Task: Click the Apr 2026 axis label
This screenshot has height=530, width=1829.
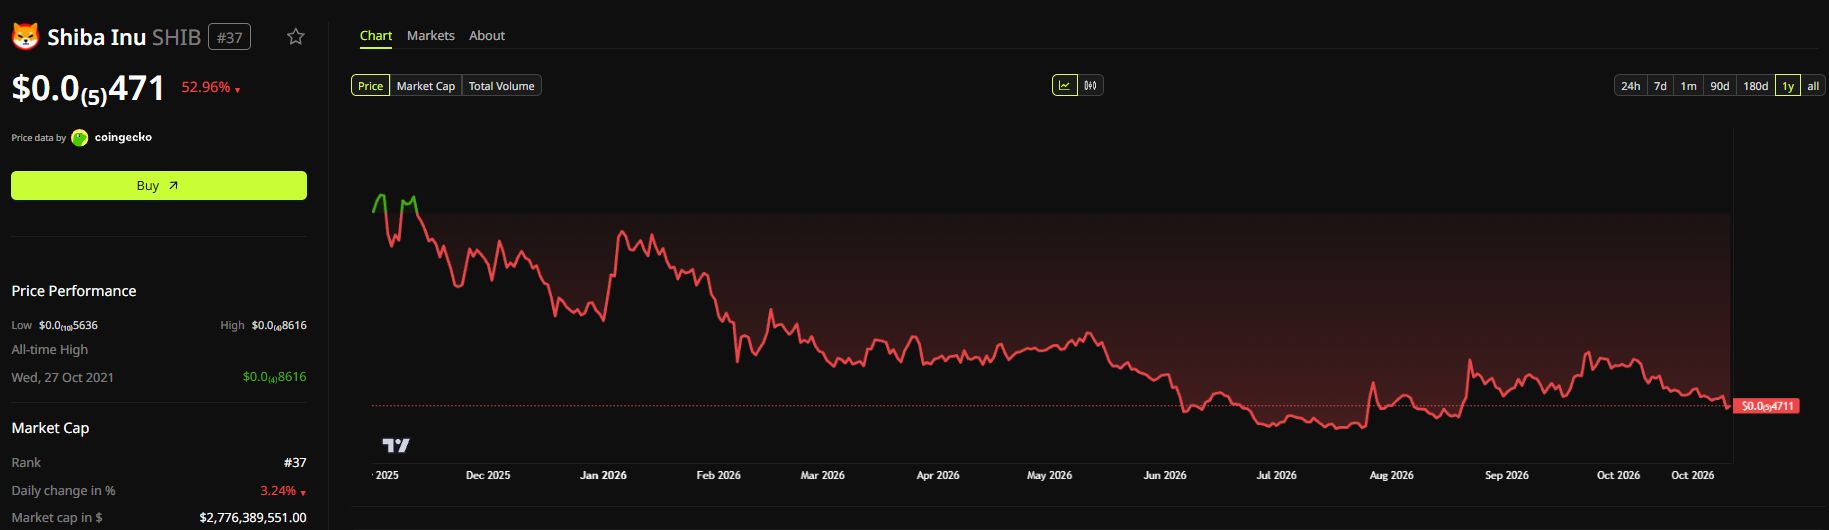Action: 938,475
